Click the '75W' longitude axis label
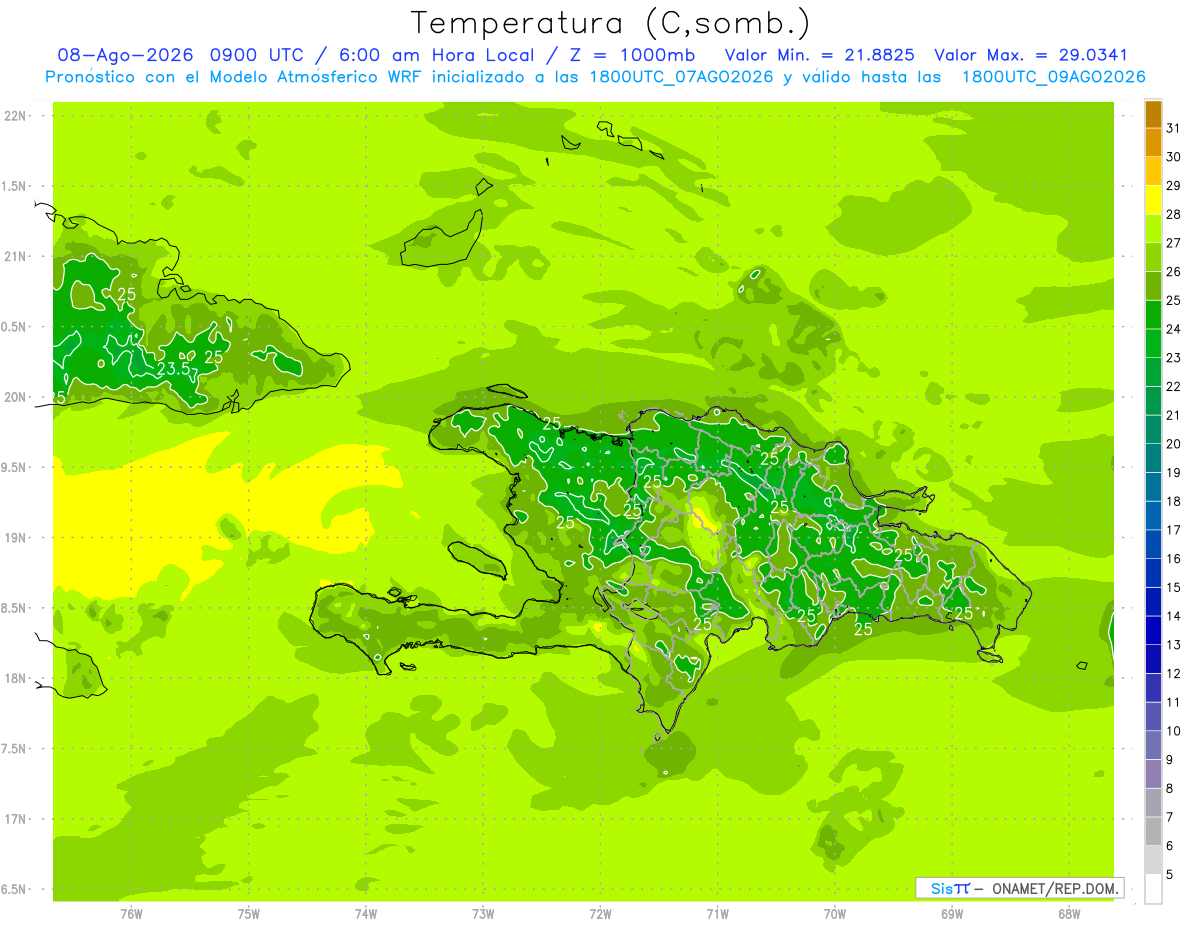 (249, 913)
